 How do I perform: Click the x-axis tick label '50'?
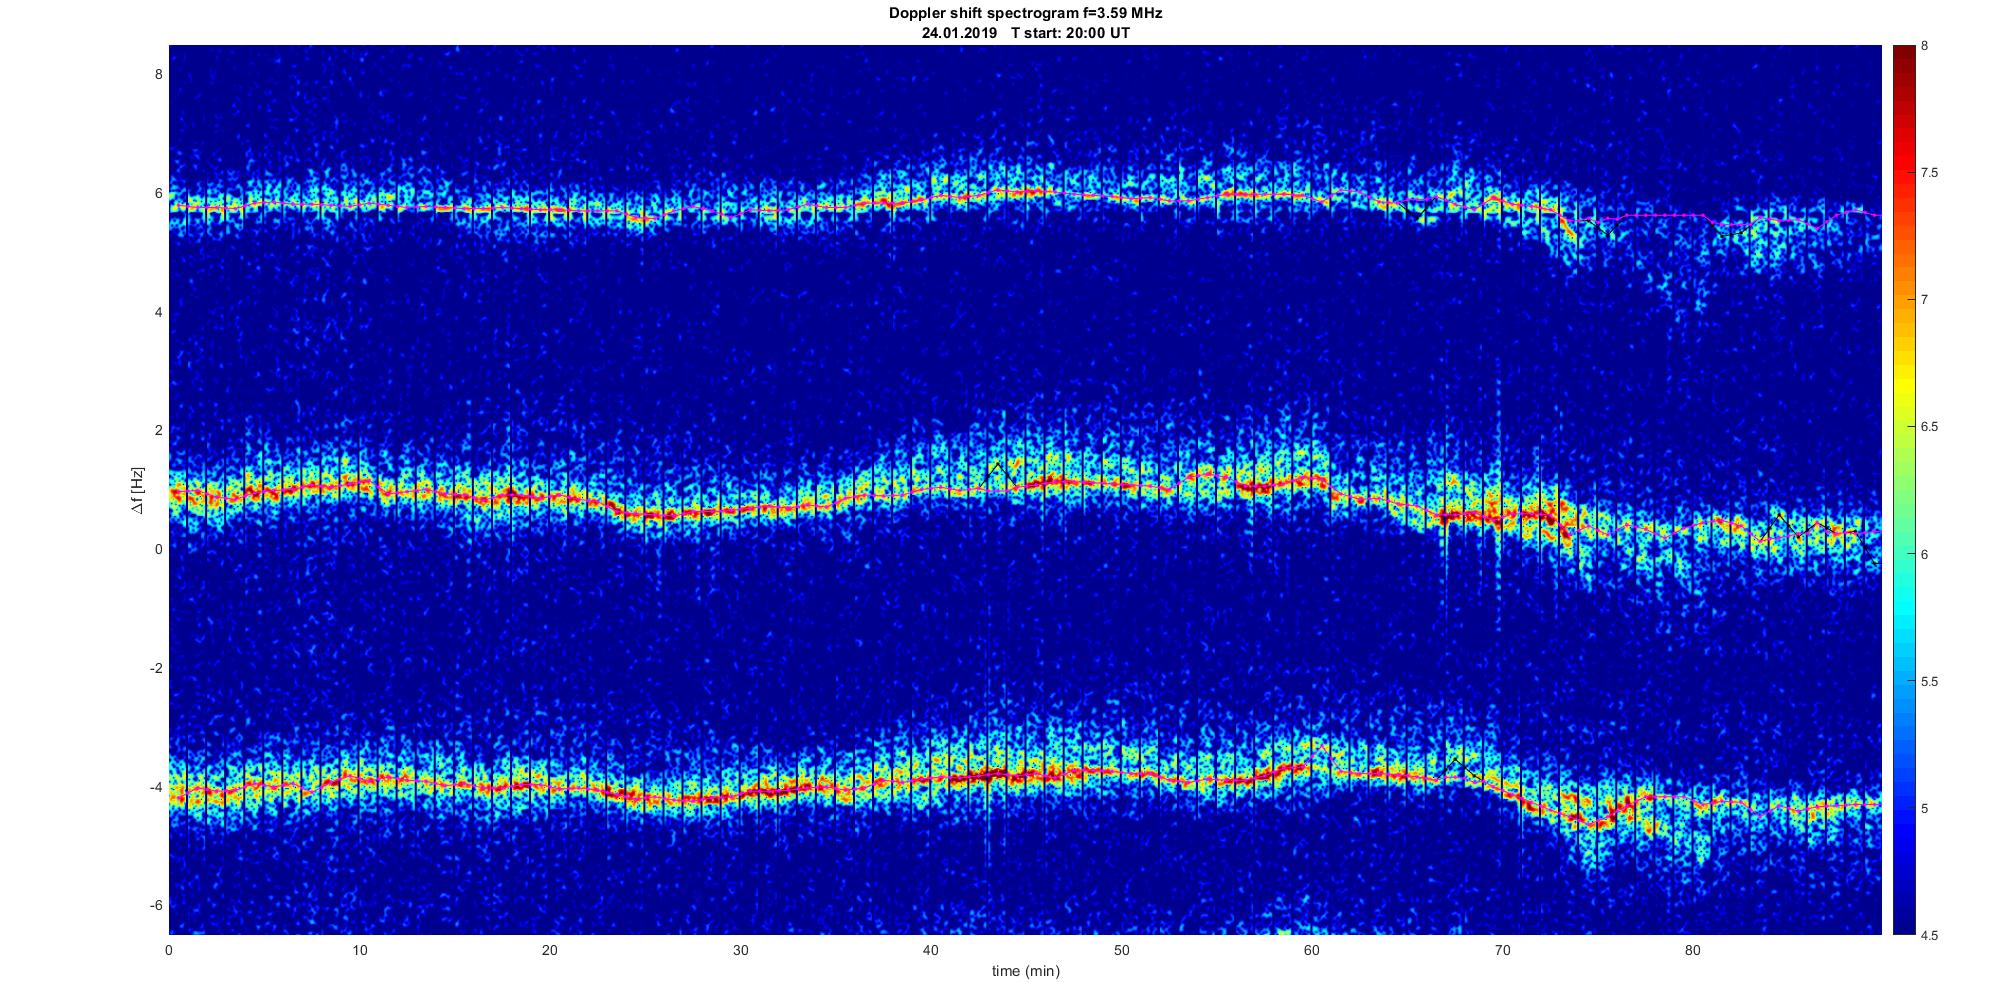(1121, 950)
